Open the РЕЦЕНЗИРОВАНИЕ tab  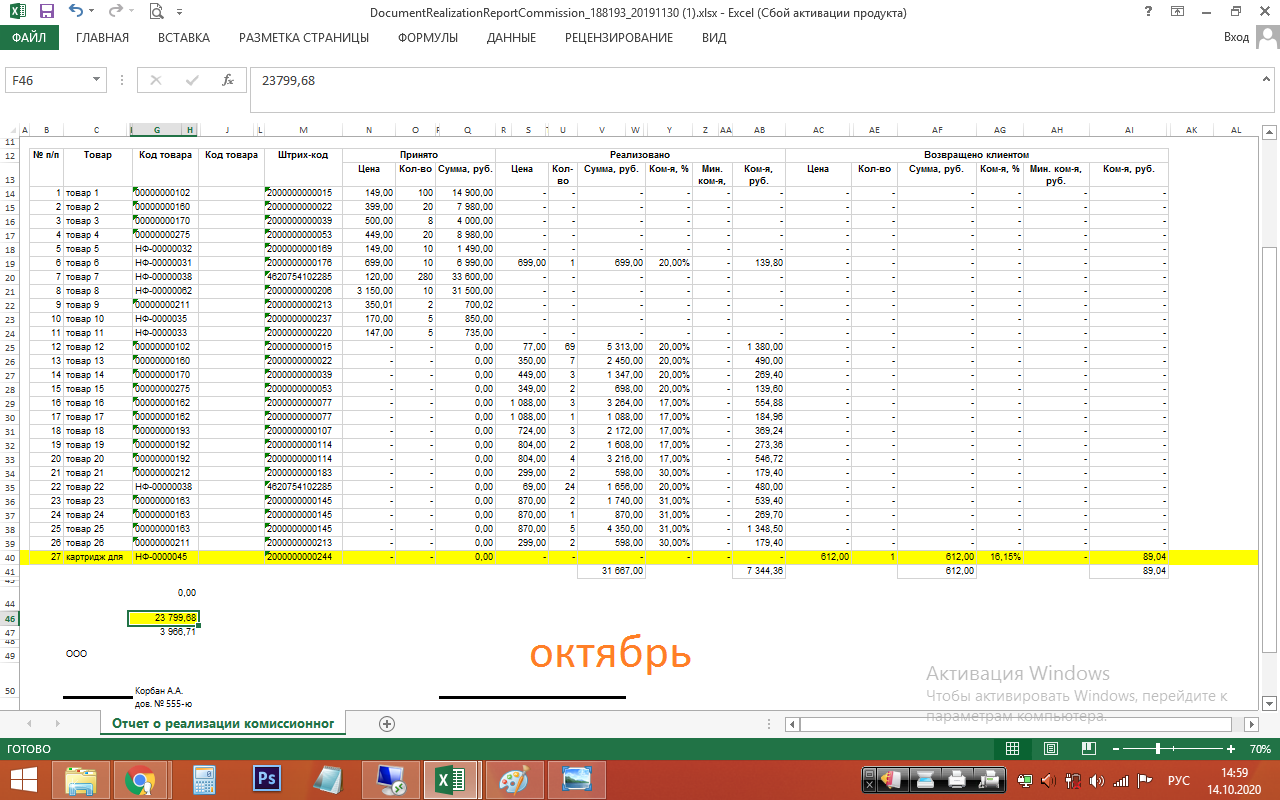(x=619, y=38)
